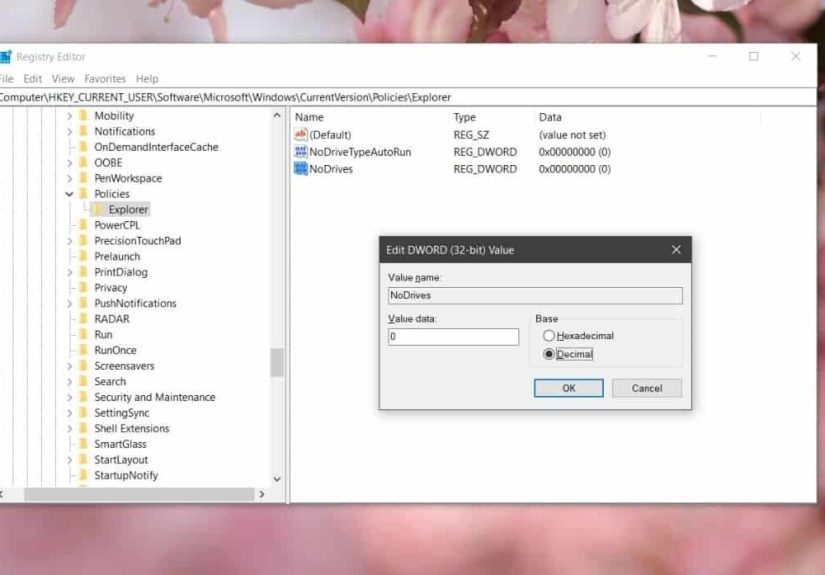Screen dimensions: 825x575
Task: Open the Help menu
Action: click(x=147, y=78)
